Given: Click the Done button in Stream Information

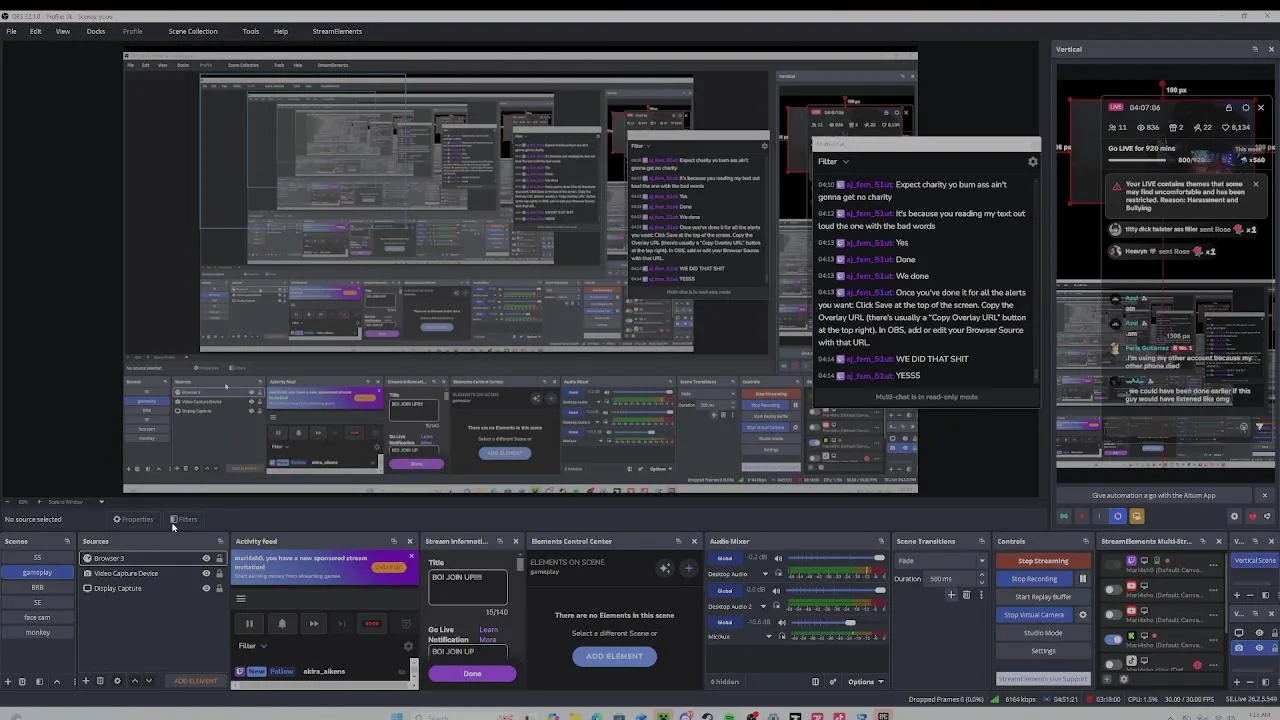Looking at the screenshot, I should tap(472, 674).
